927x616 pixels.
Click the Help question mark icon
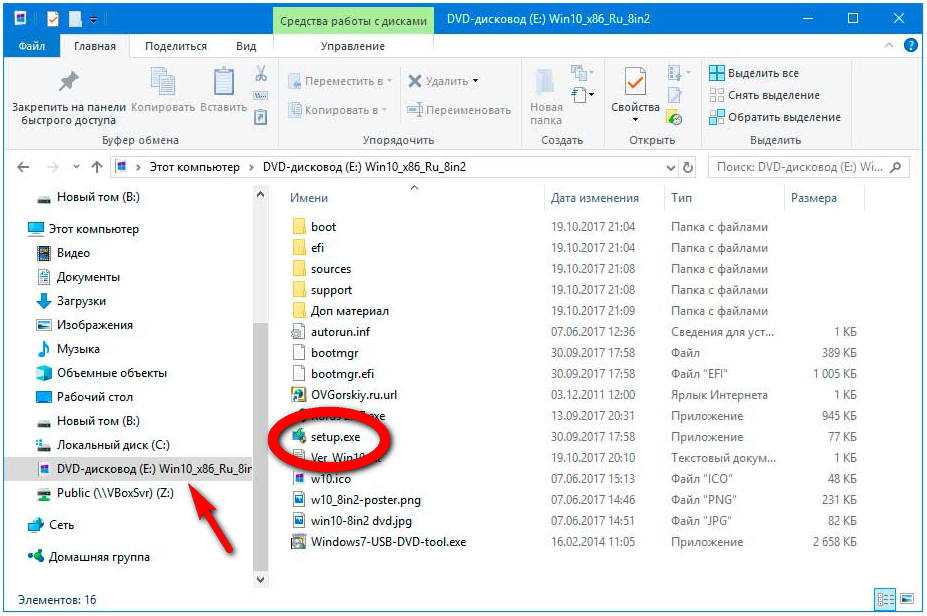910,45
